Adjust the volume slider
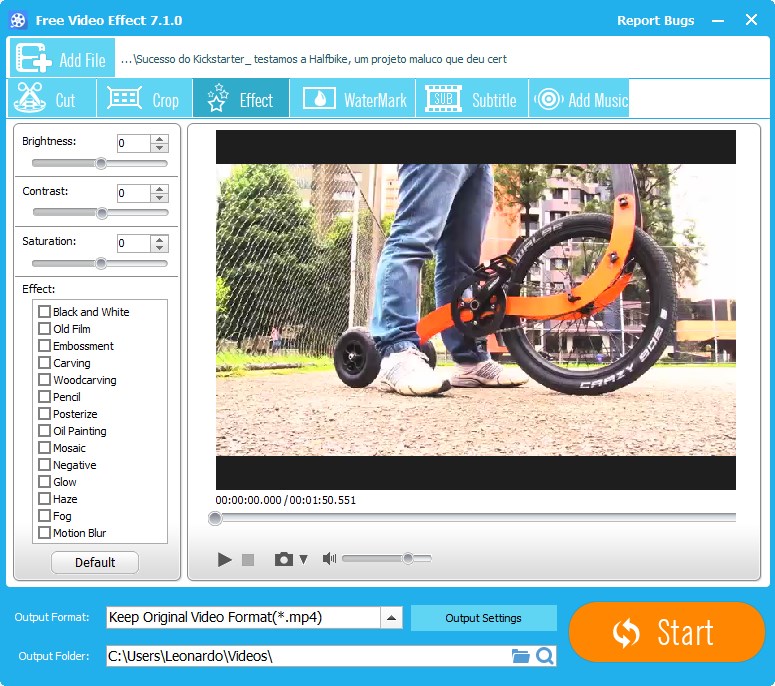The height and width of the screenshot is (686, 775). click(387, 558)
